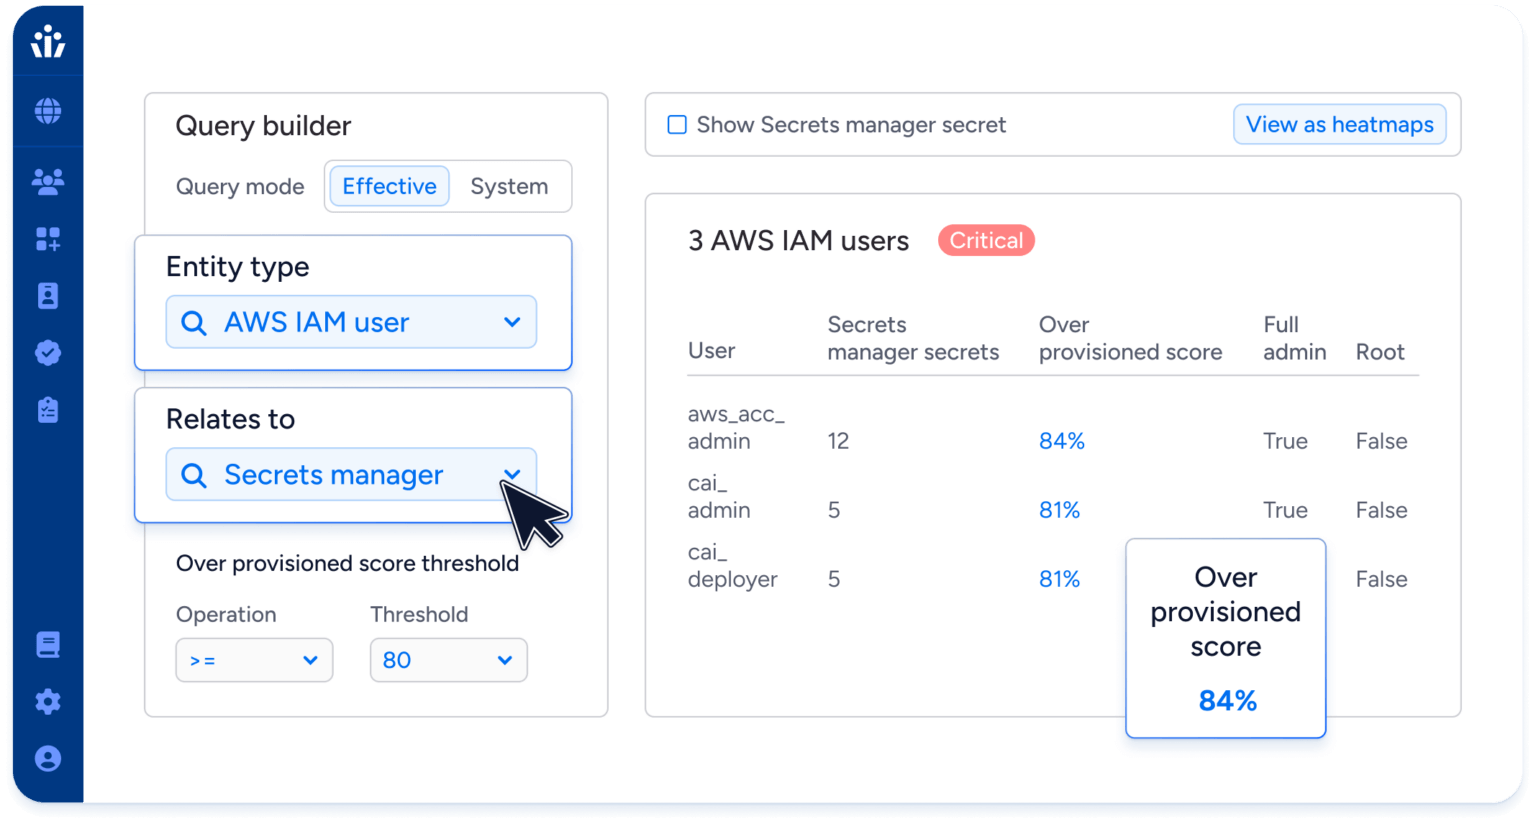Open the clipboard checklist icon in sidebar

point(47,410)
